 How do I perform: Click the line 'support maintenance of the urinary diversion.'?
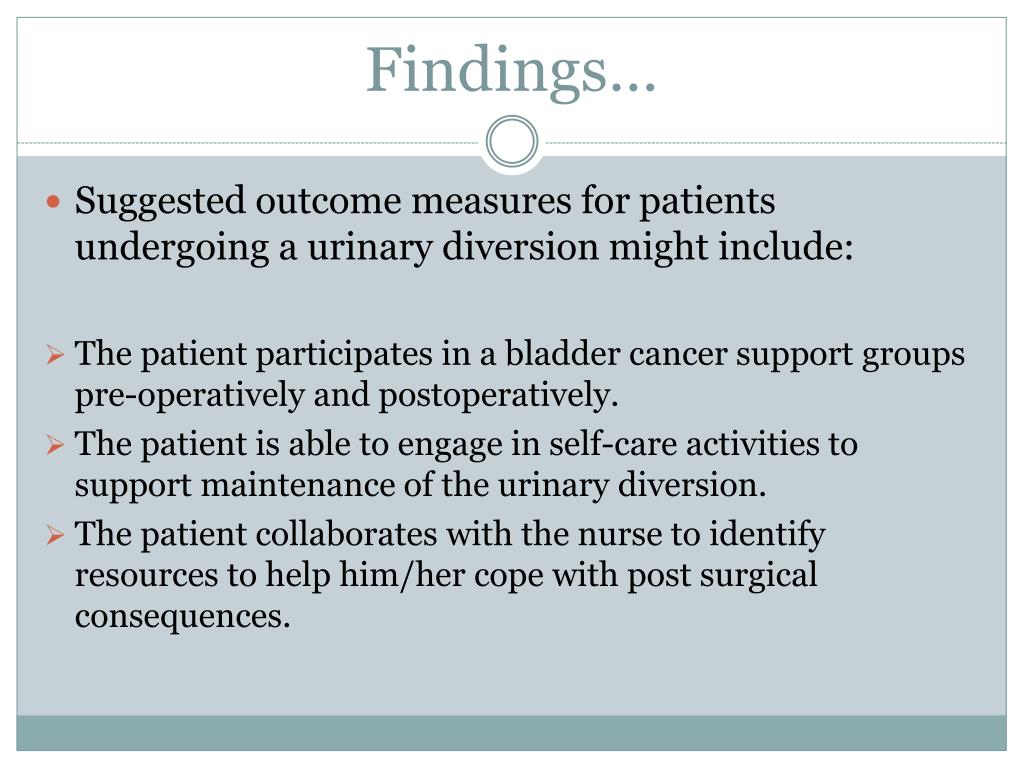(420, 486)
